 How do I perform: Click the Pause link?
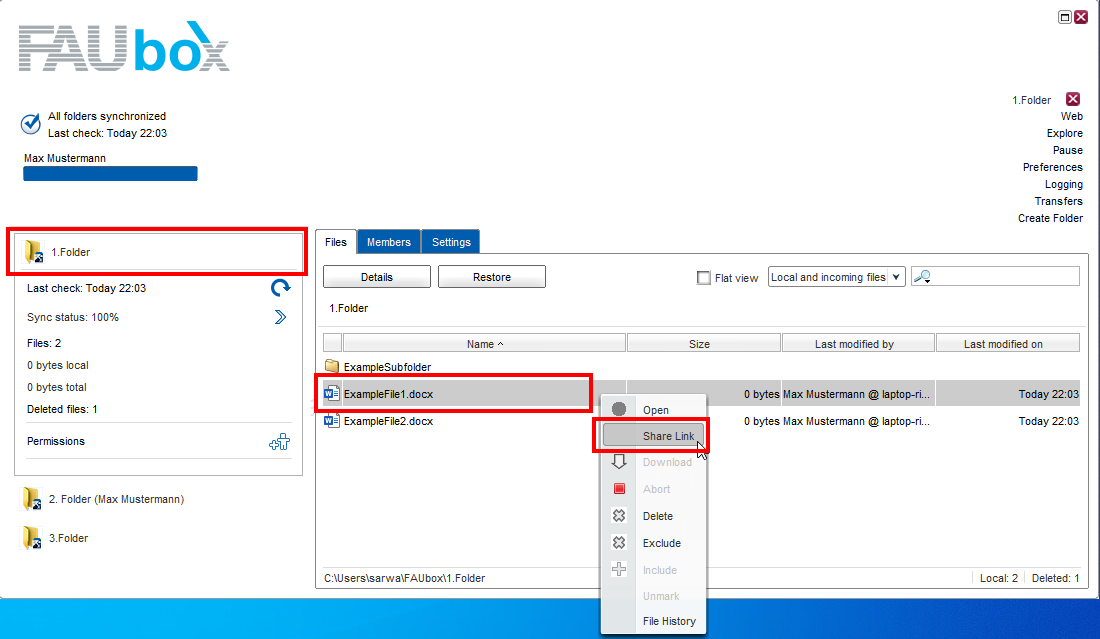coord(1068,150)
